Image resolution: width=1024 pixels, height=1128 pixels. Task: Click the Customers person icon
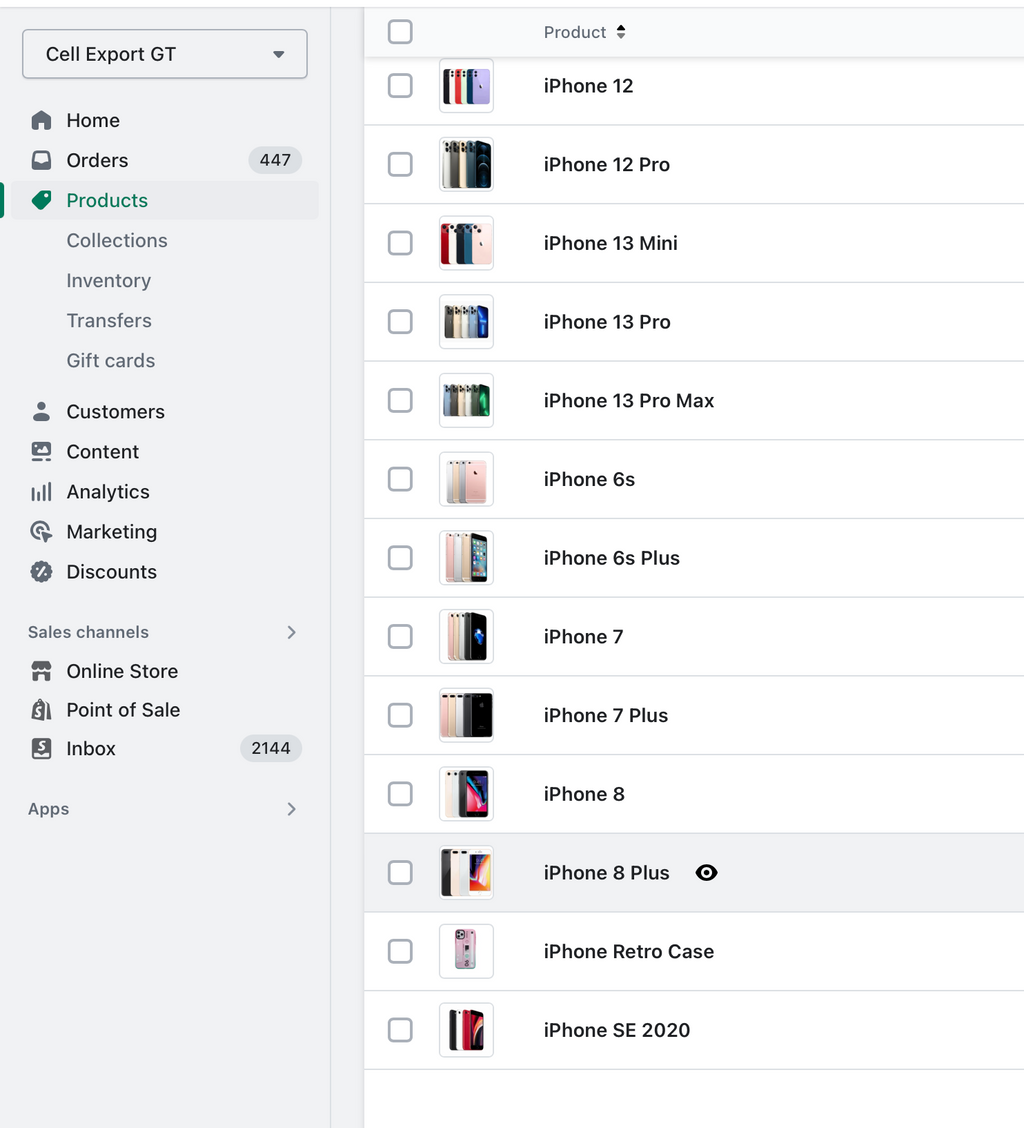click(42, 411)
